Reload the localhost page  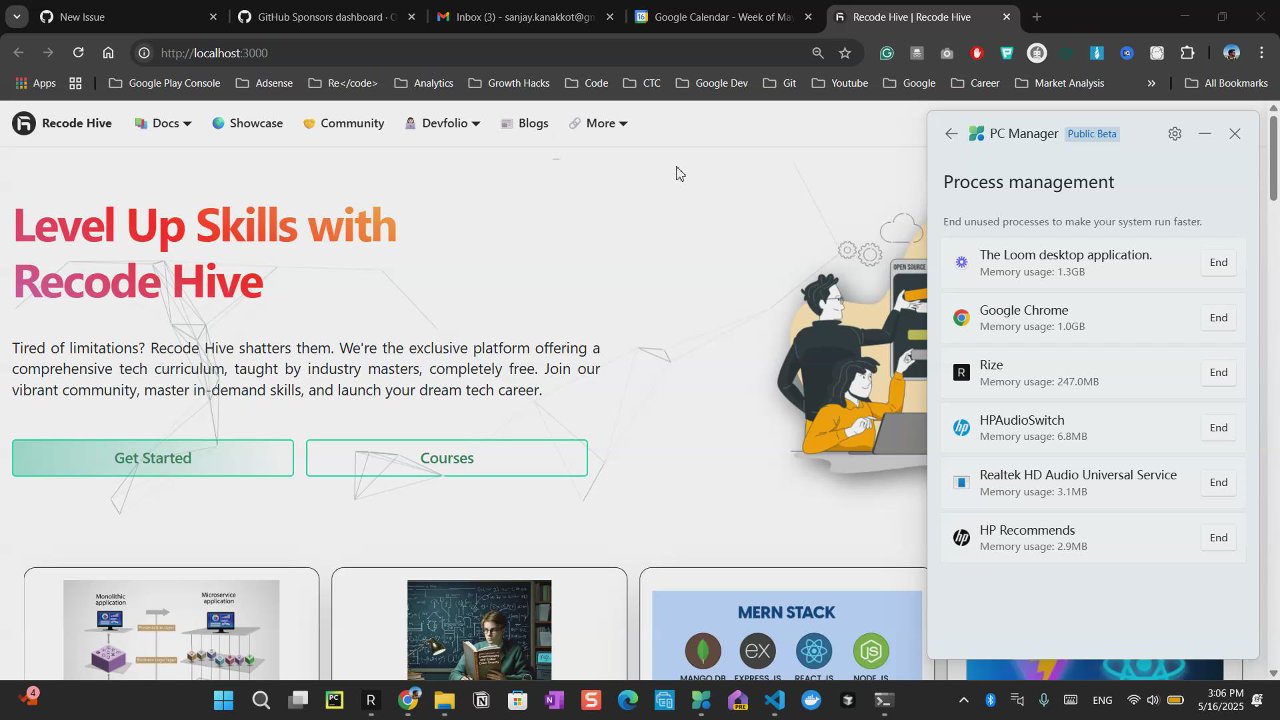[x=78, y=53]
